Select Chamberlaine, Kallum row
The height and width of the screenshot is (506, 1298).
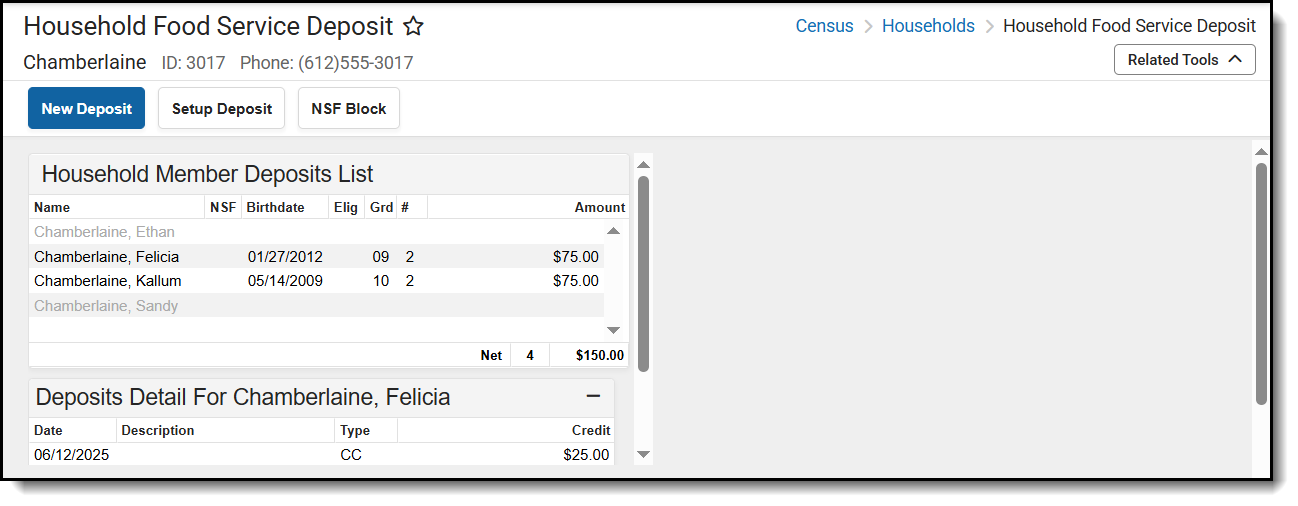pos(107,281)
